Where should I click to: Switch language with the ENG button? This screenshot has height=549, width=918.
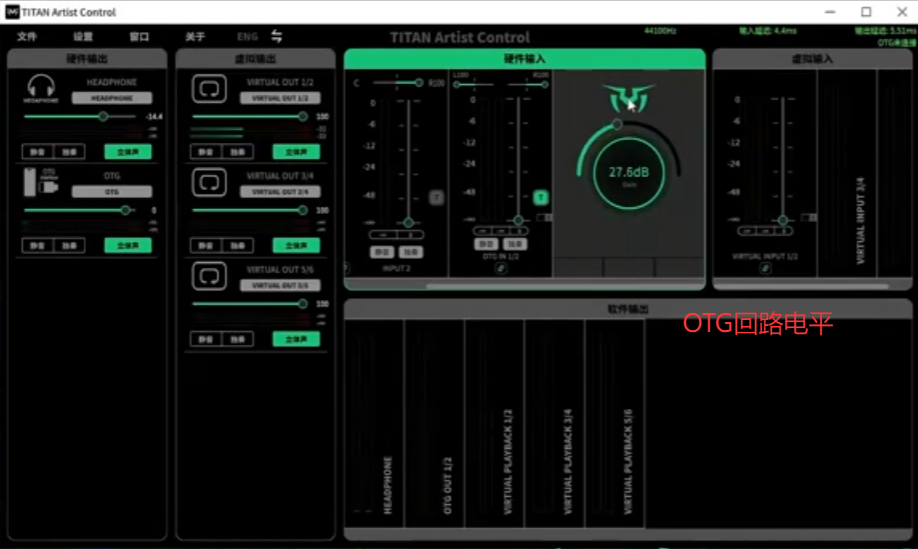(x=247, y=37)
